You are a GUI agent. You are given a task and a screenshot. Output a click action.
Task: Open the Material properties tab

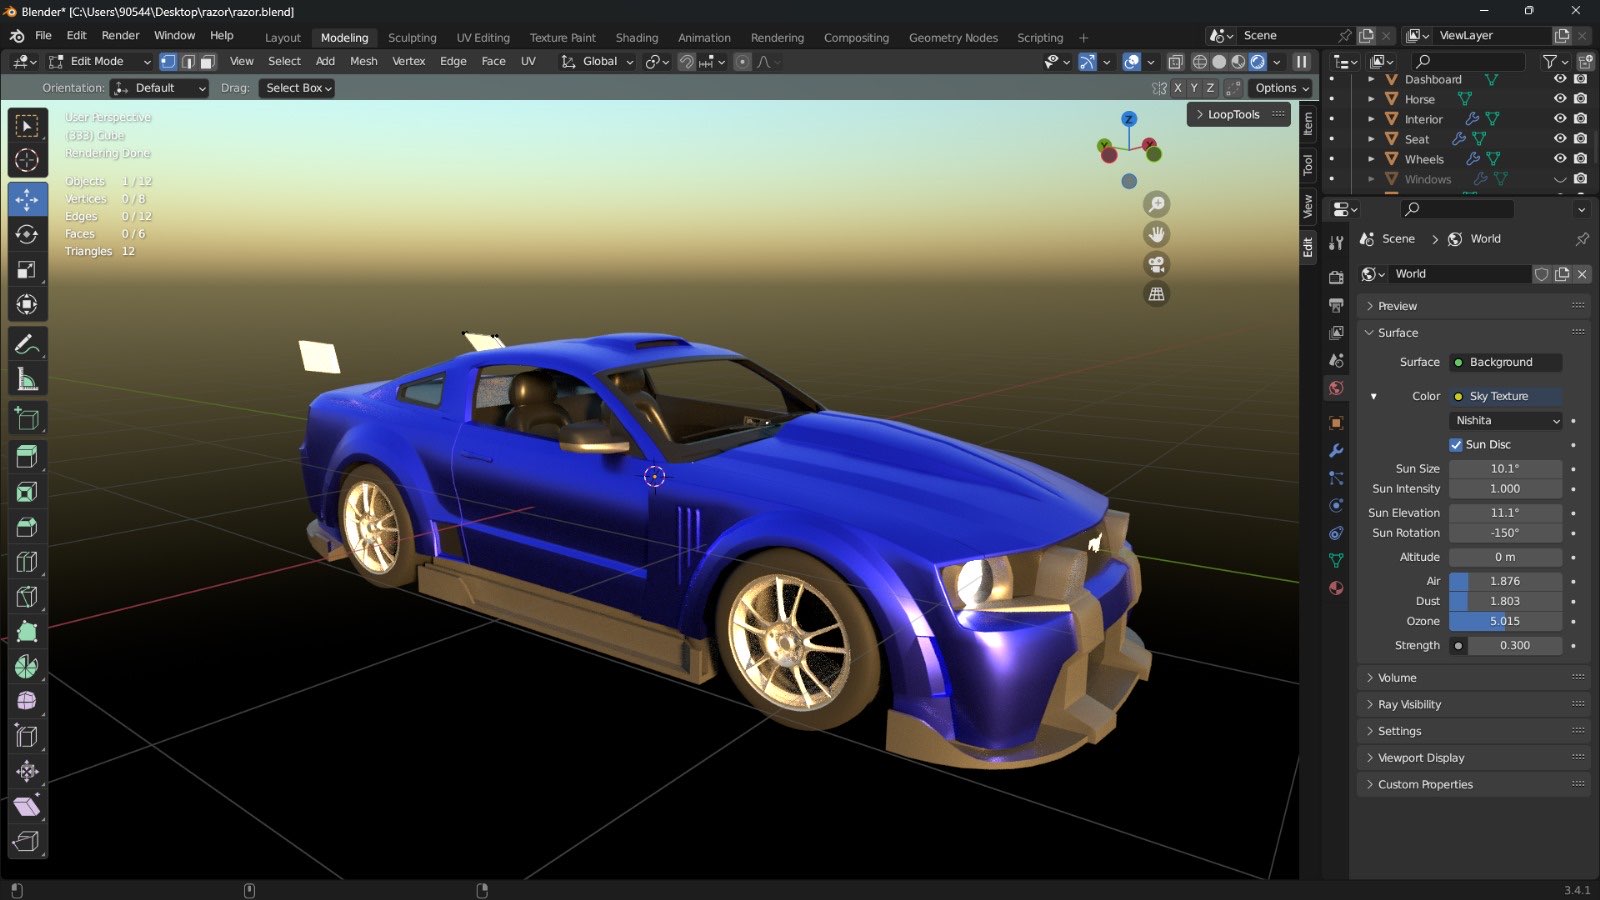[x=1336, y=588]
